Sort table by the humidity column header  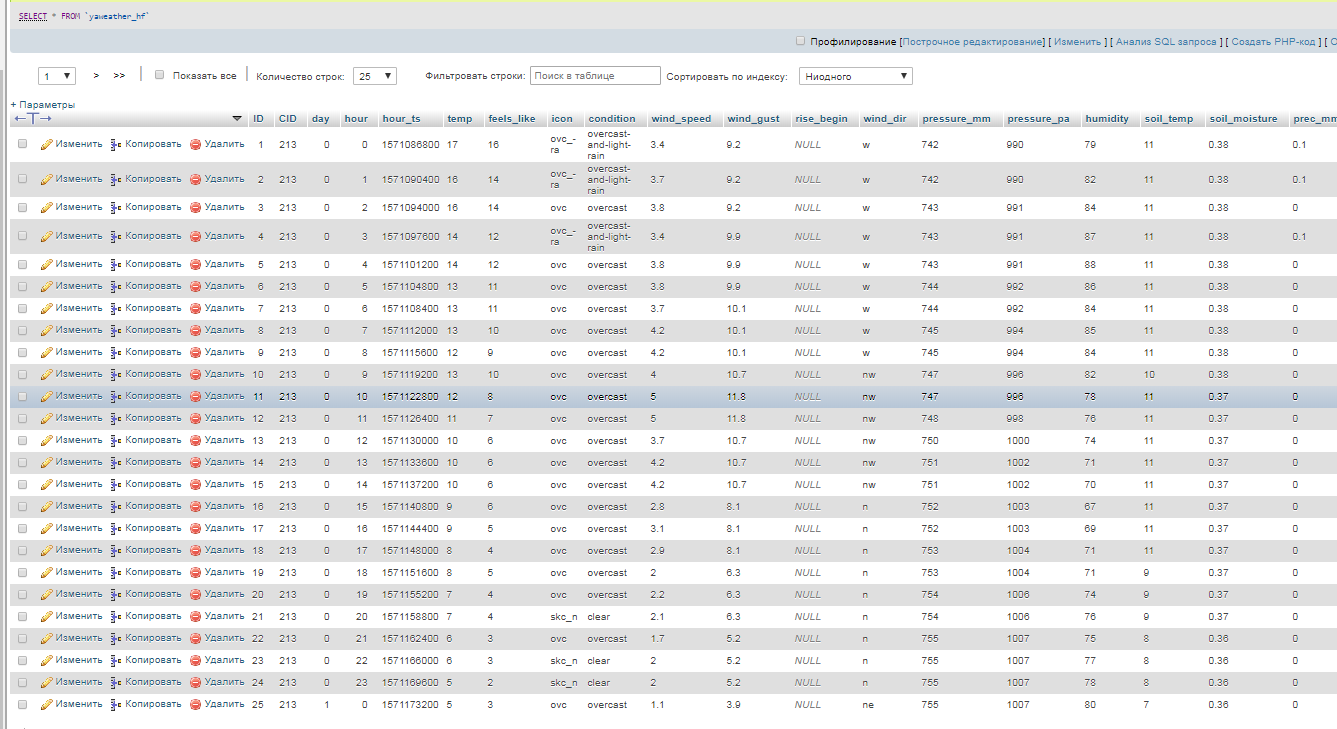[1106, 119]
